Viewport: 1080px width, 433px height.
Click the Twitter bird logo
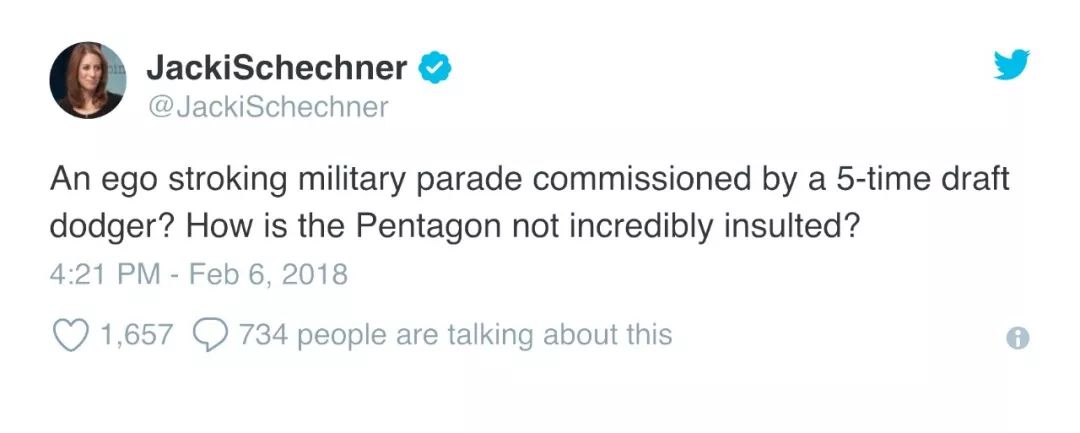click(x=1012, y=66)
